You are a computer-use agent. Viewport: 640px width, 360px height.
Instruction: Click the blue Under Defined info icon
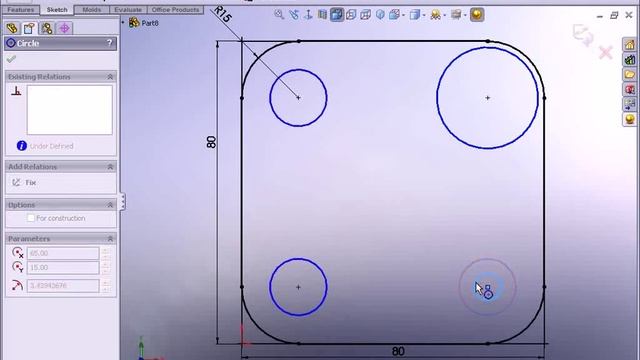point(22,146)
